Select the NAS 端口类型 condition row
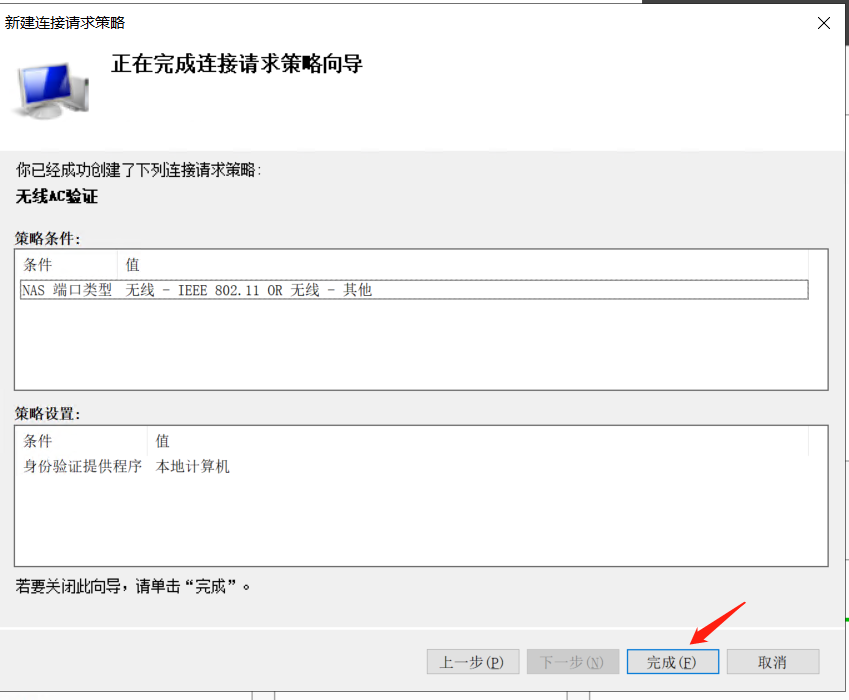Screen dimensions: 849x700 pos(414,290)
